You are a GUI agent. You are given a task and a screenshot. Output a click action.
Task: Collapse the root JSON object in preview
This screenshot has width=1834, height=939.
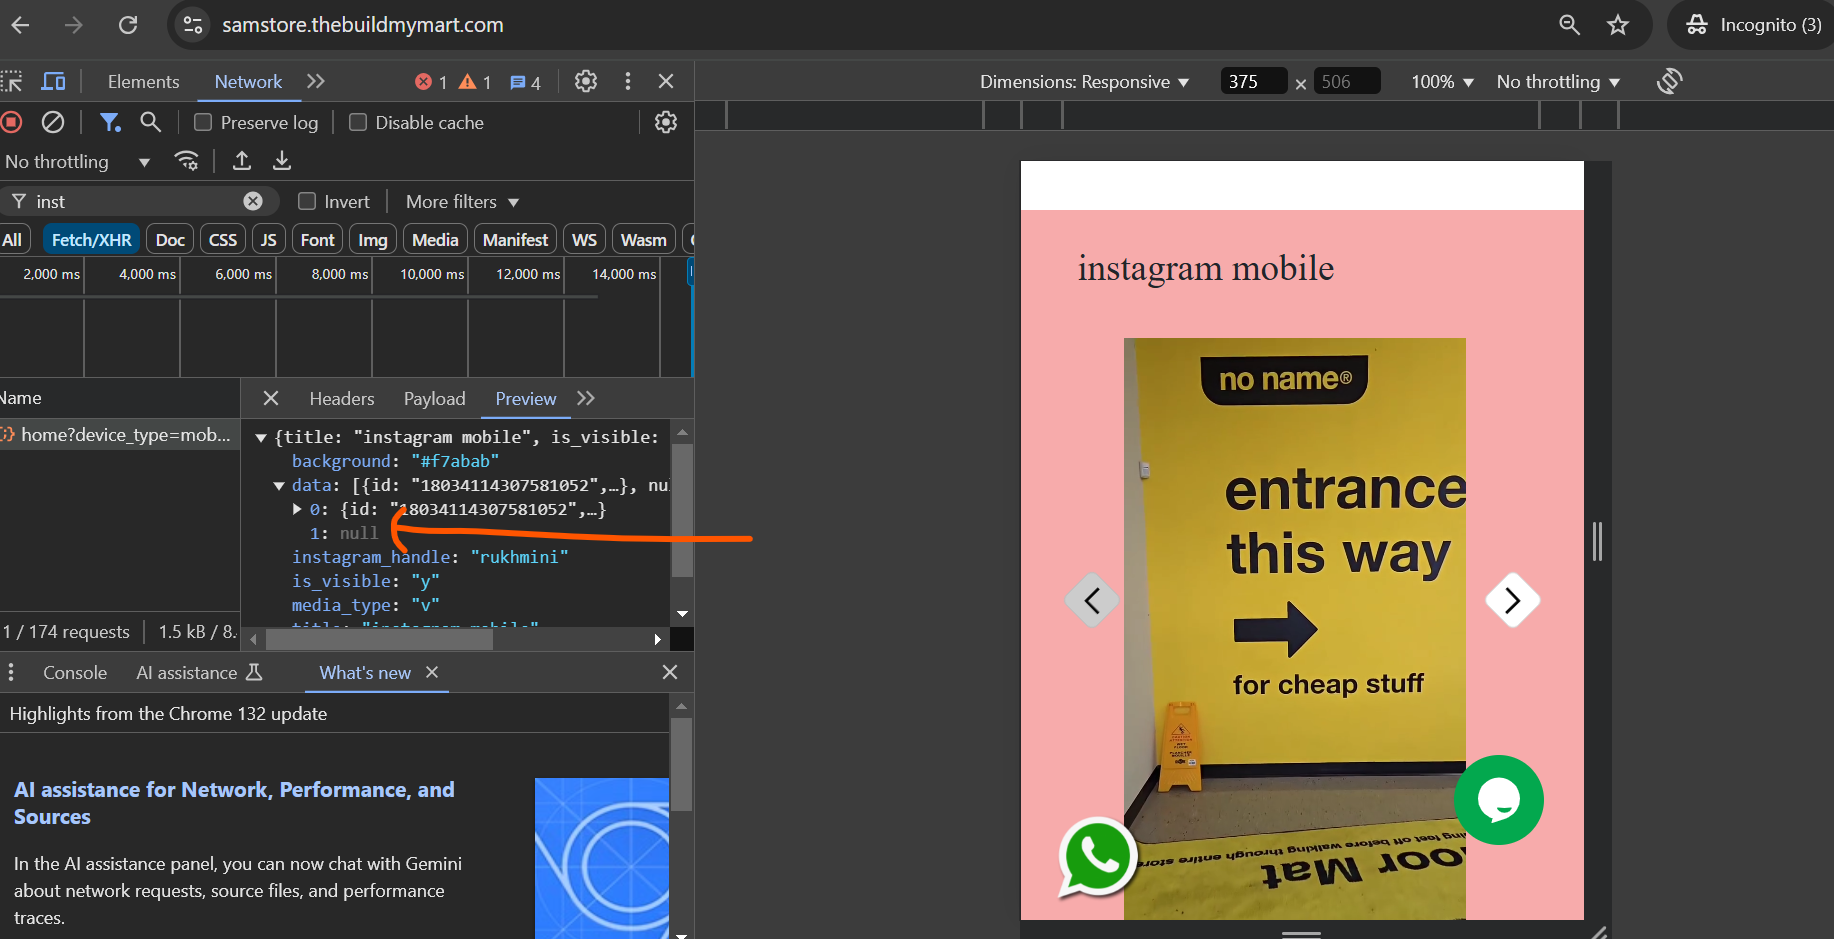coord(261,438)
